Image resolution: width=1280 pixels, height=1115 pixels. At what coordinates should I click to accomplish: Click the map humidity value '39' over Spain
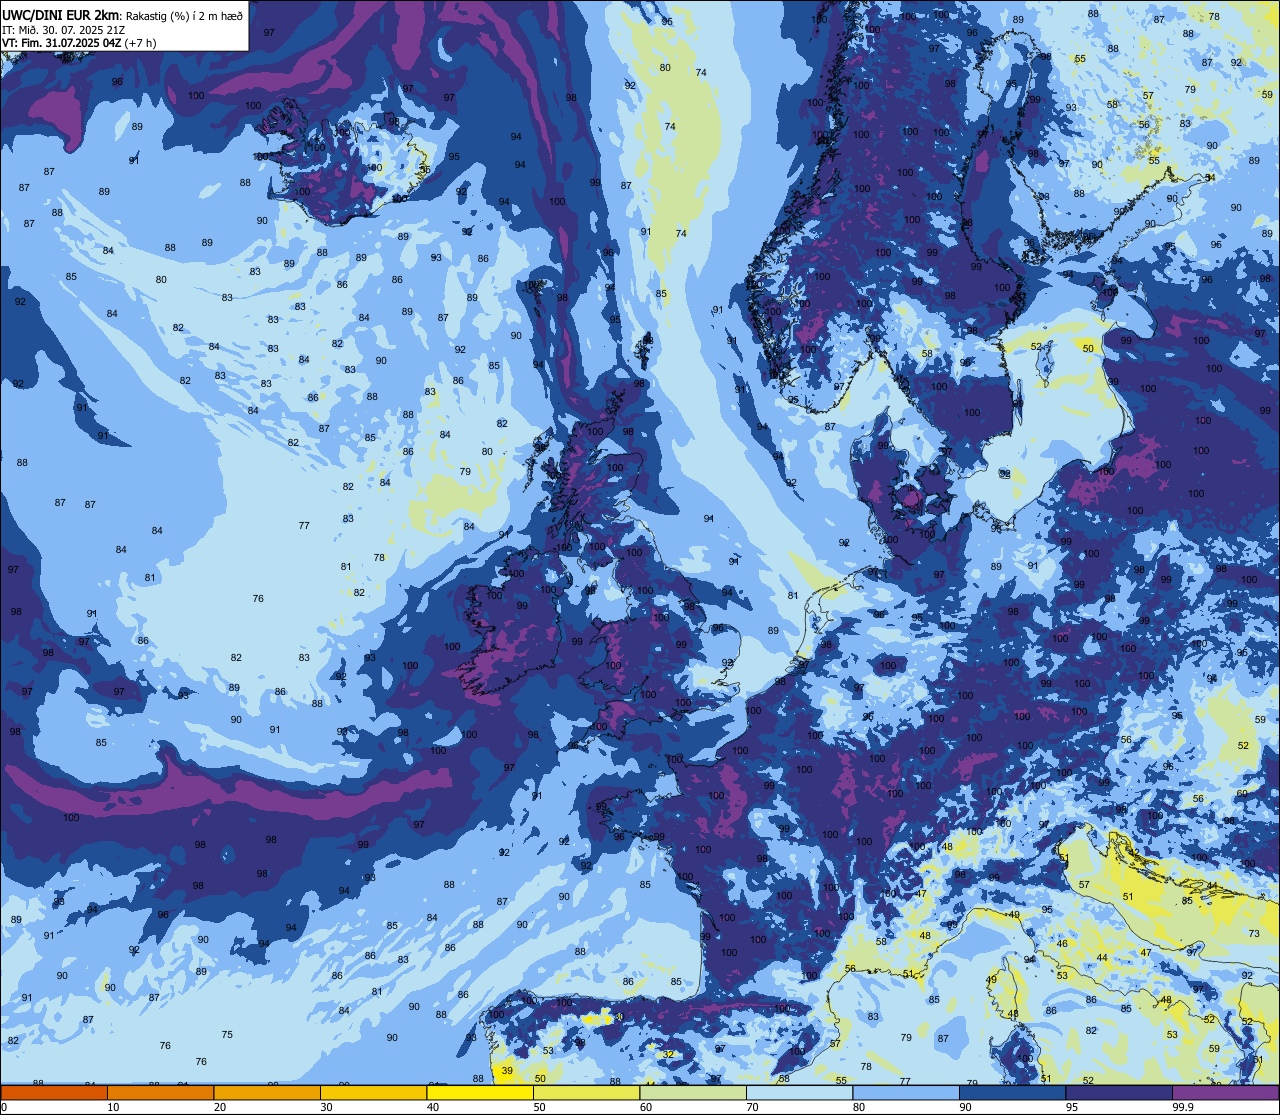pyautogui.click(x=507, y=1071)
